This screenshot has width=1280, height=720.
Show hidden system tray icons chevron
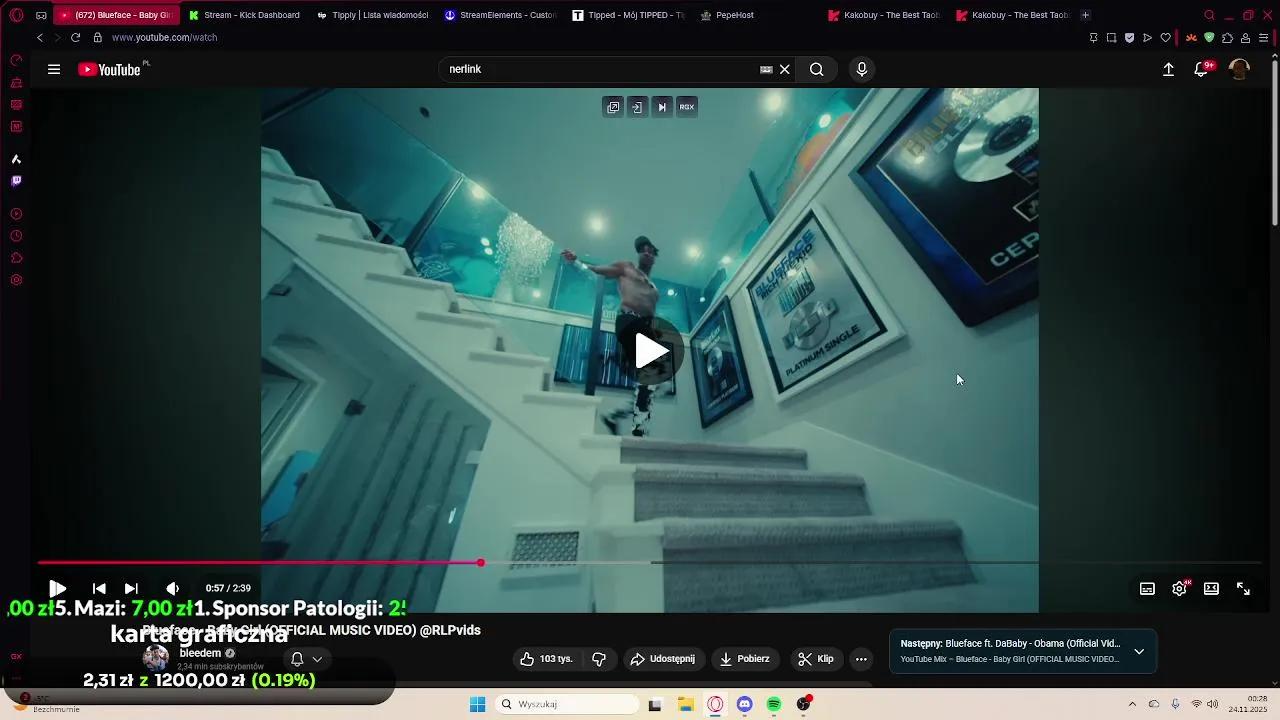point(1132,704)
